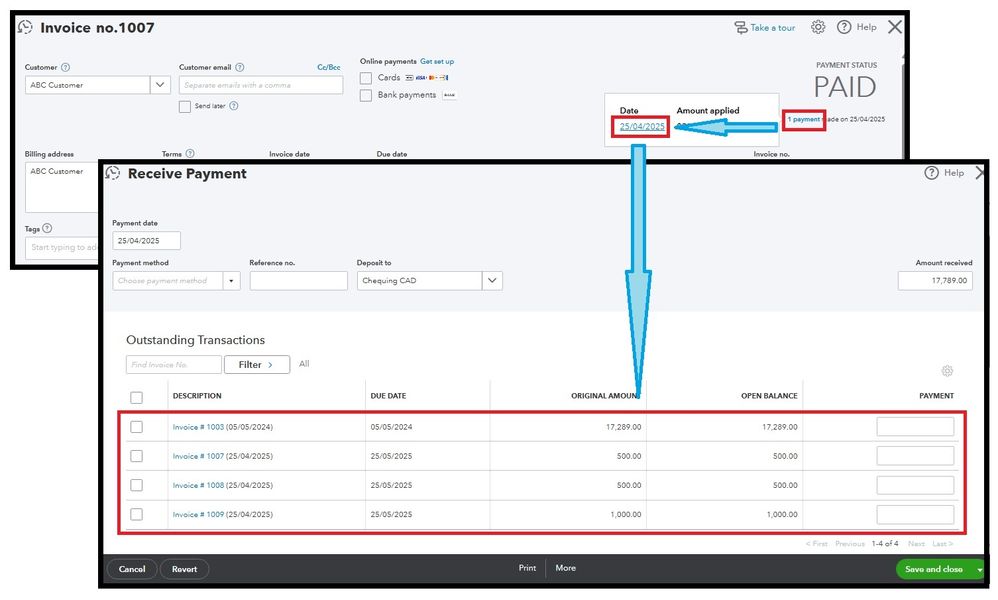998x600 pixels.
Task: Open Invoice # 1008 link
Action: (198, 485)
